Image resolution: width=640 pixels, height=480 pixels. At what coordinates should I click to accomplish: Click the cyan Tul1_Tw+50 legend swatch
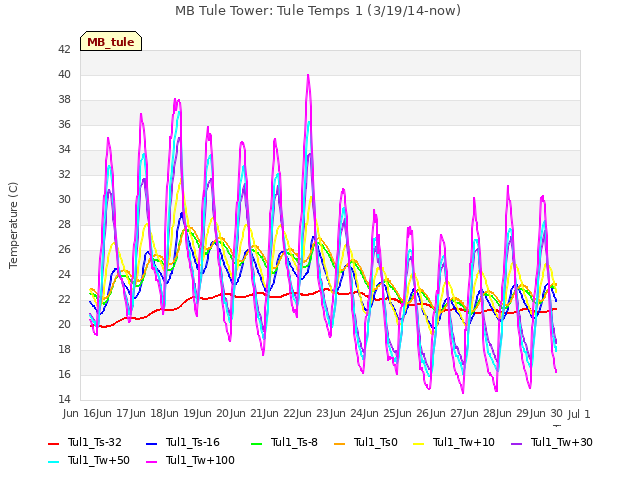[53, 461]
